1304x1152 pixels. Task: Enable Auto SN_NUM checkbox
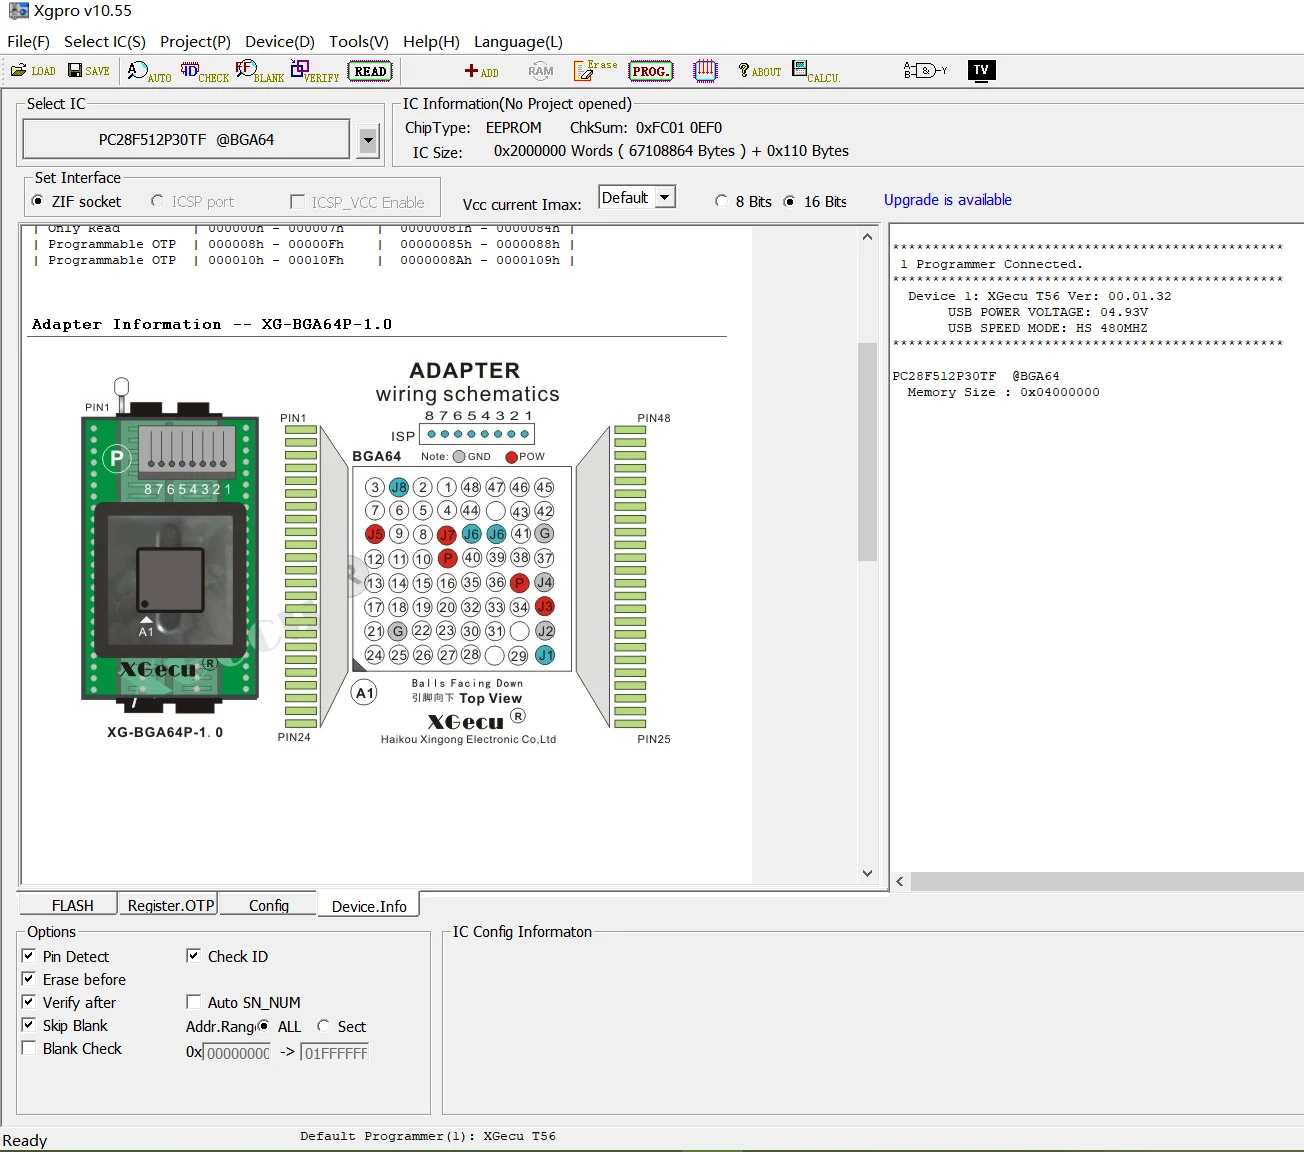click(194, 1002)
